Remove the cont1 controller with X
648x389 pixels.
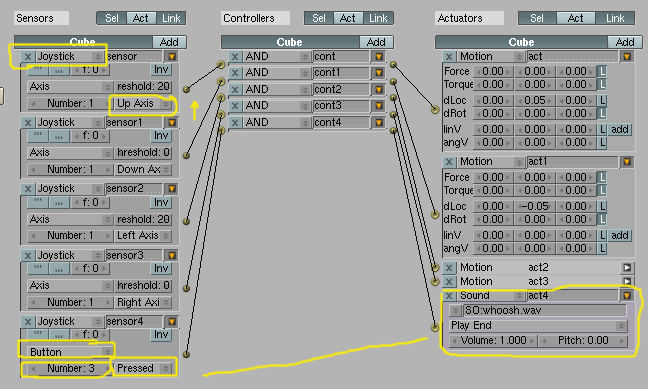click(235, 73)
